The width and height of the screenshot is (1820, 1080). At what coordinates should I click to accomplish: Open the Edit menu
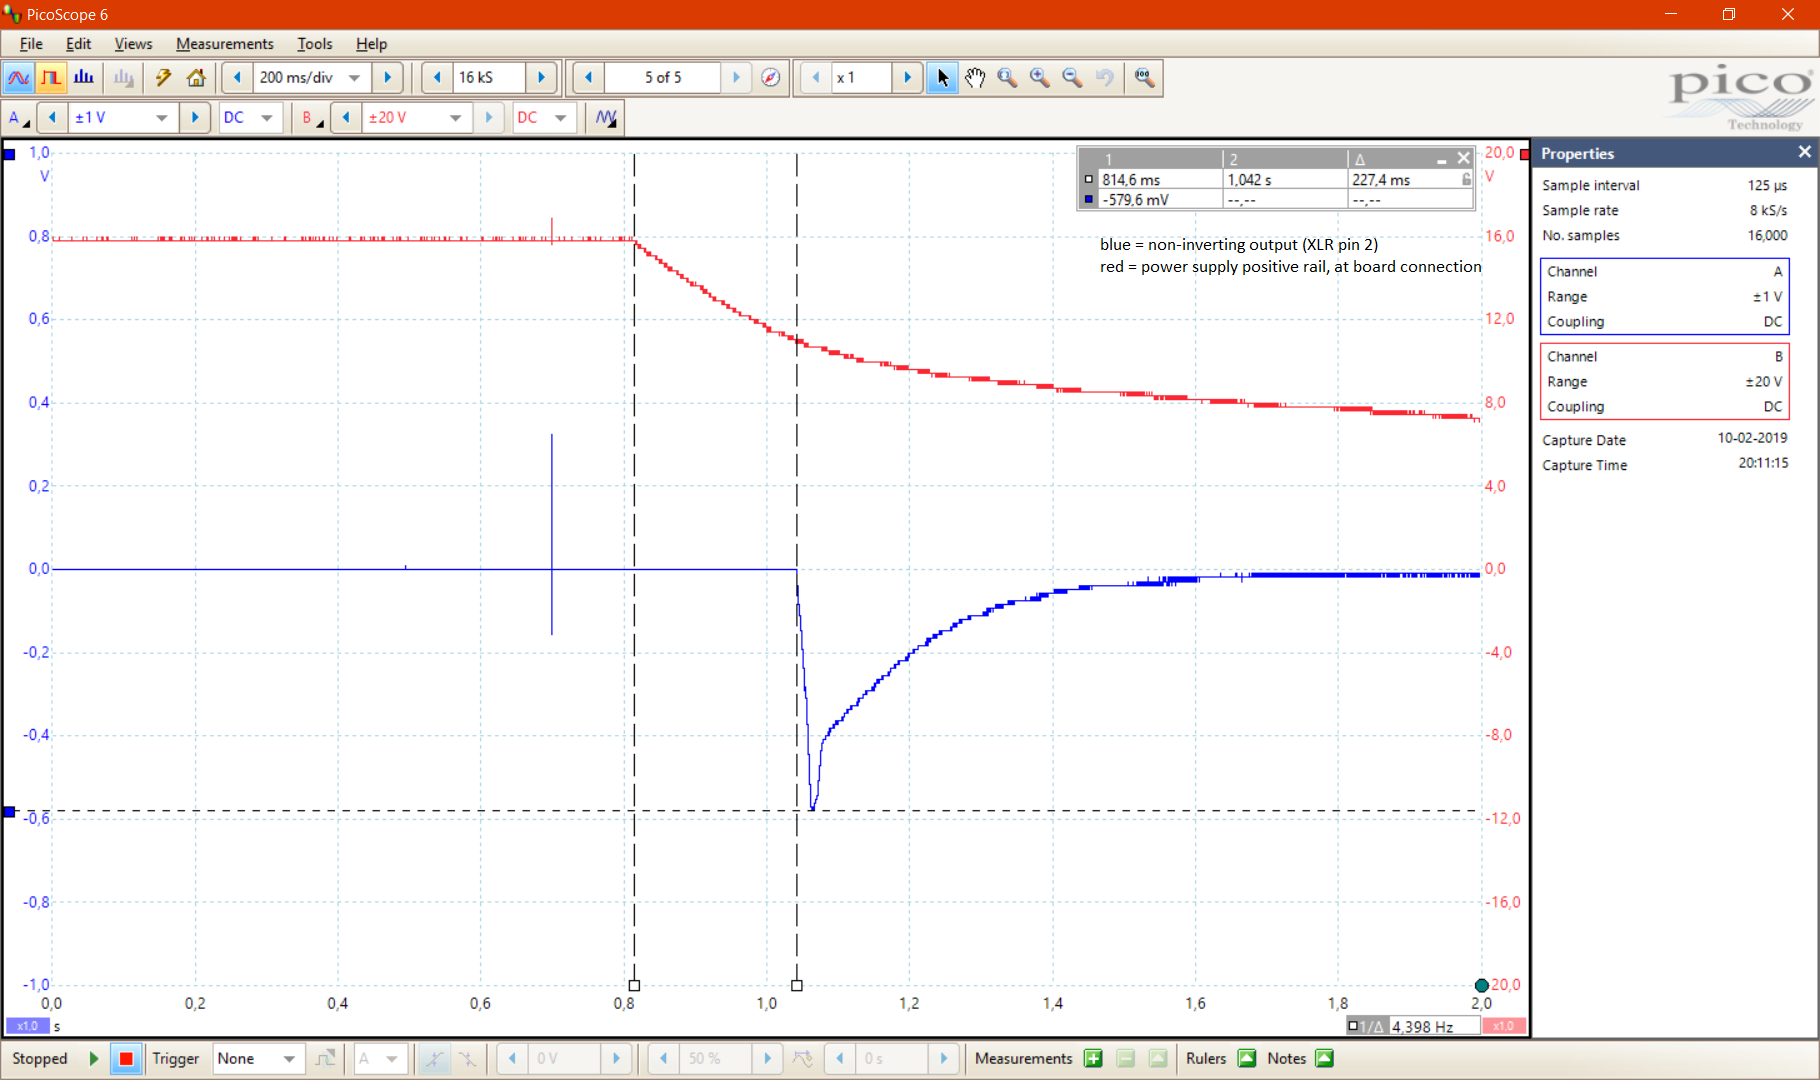[78, 43]
